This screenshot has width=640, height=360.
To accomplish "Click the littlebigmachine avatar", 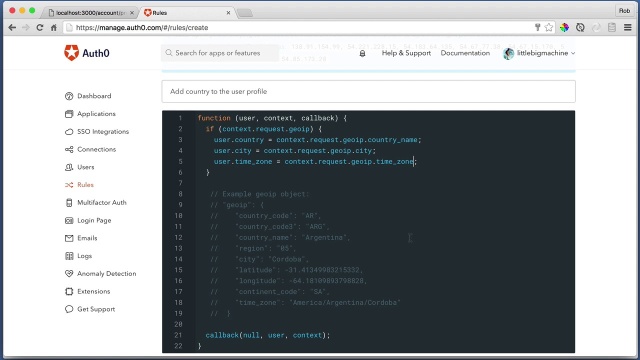I will click(x=509, y=53).
